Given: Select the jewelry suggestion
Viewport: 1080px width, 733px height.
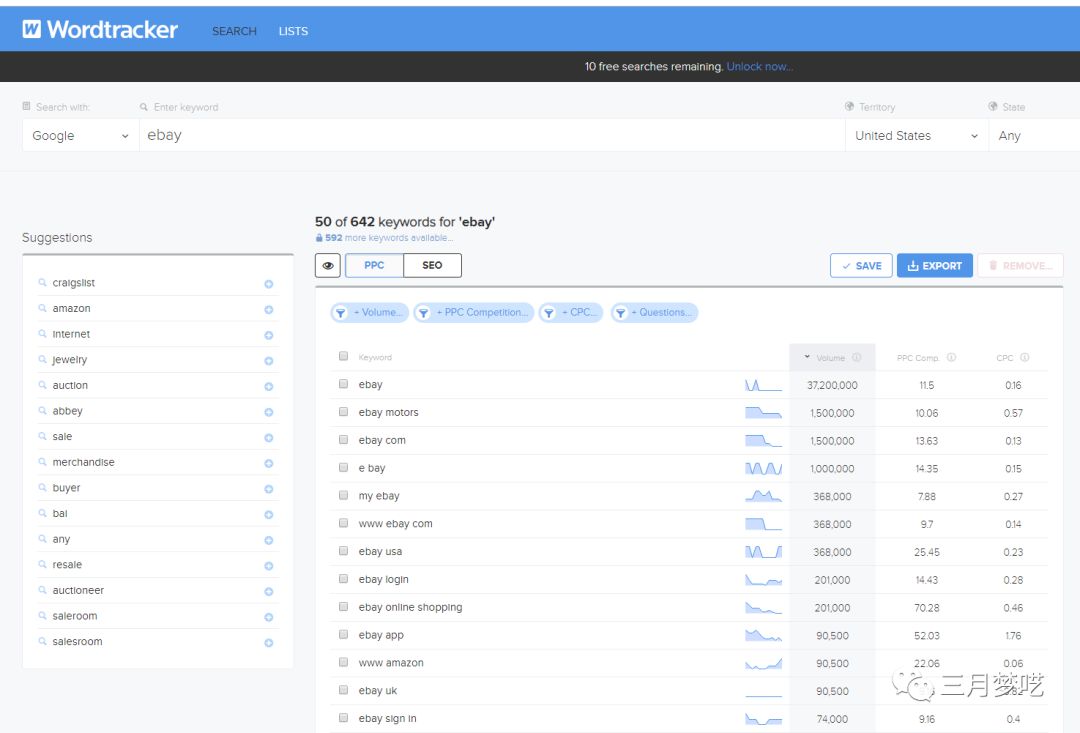Looking at the screenshot, I should (x=70, y=360).
